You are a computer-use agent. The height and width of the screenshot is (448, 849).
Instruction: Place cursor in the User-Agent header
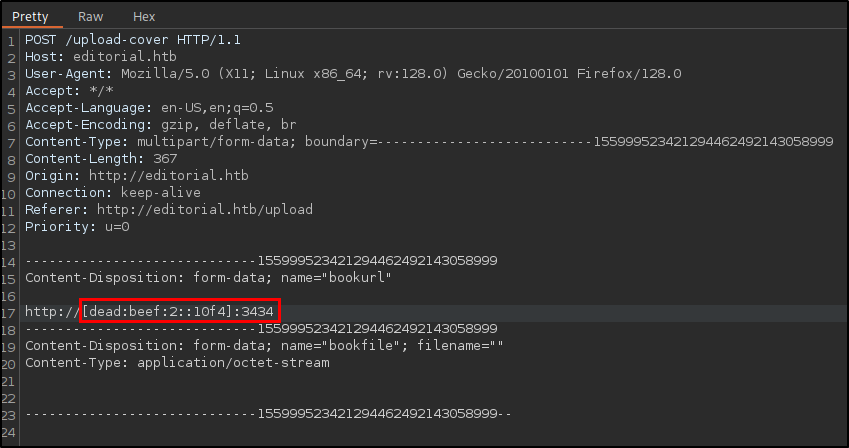pyautogui.click(x=353, y=74)
